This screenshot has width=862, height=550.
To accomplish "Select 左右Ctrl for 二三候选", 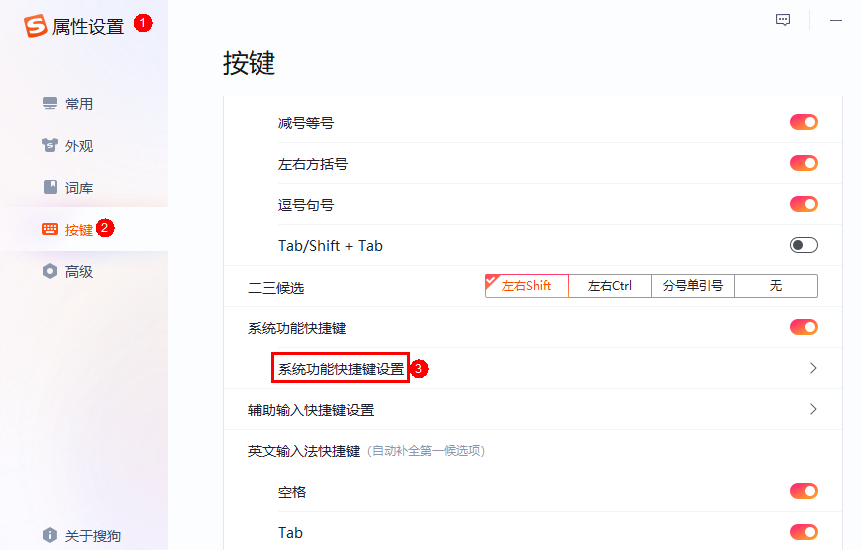I will point(609,286).
